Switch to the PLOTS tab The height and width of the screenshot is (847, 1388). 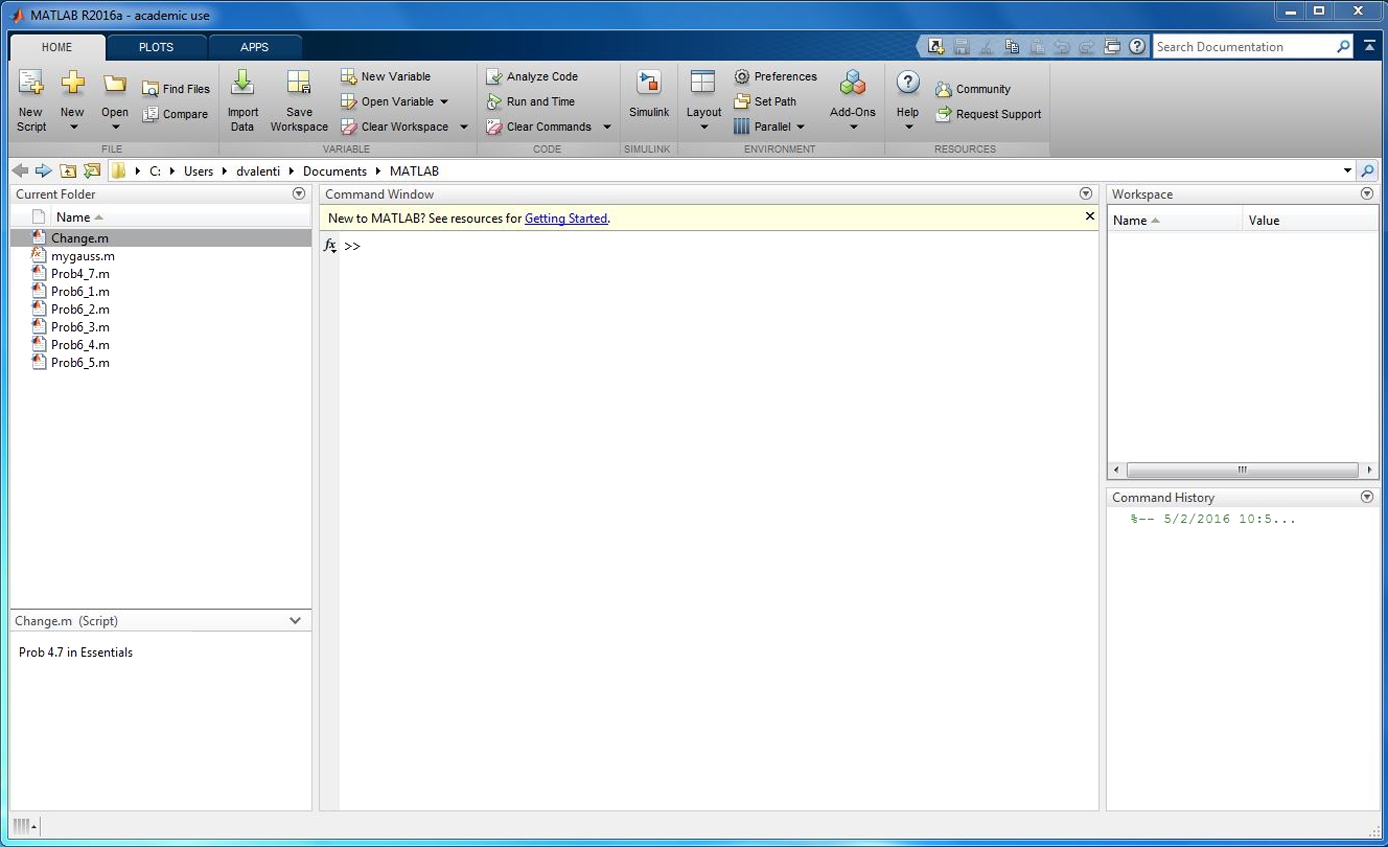[156, 47]
